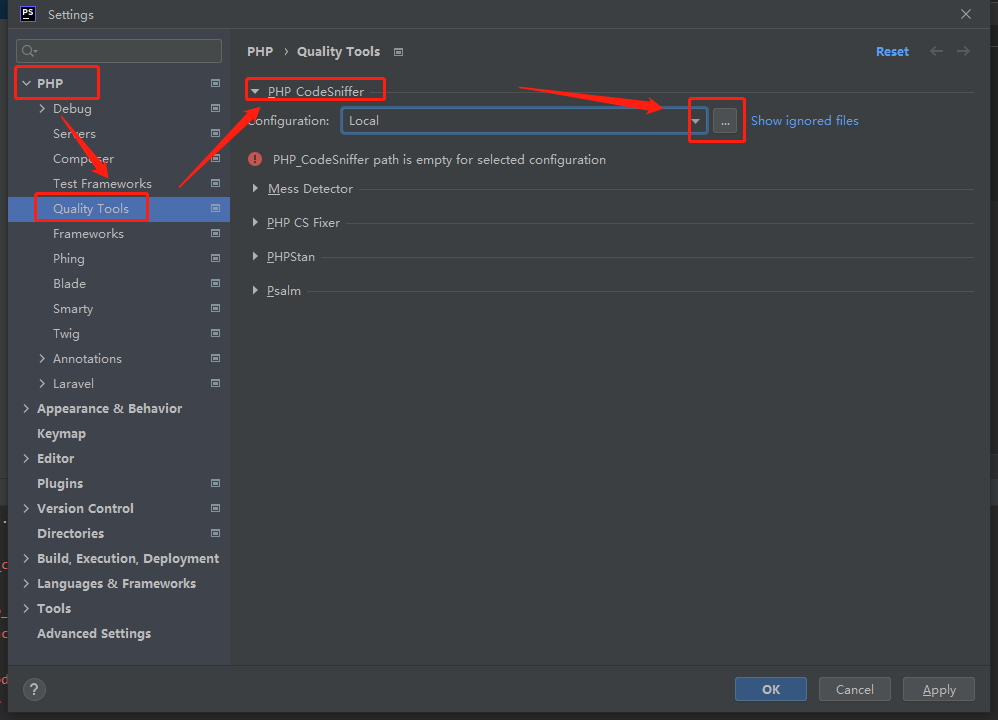Screen dimensions: 998x720
Task: Expand the Debug tree node
Action: [x=42, y=108]
